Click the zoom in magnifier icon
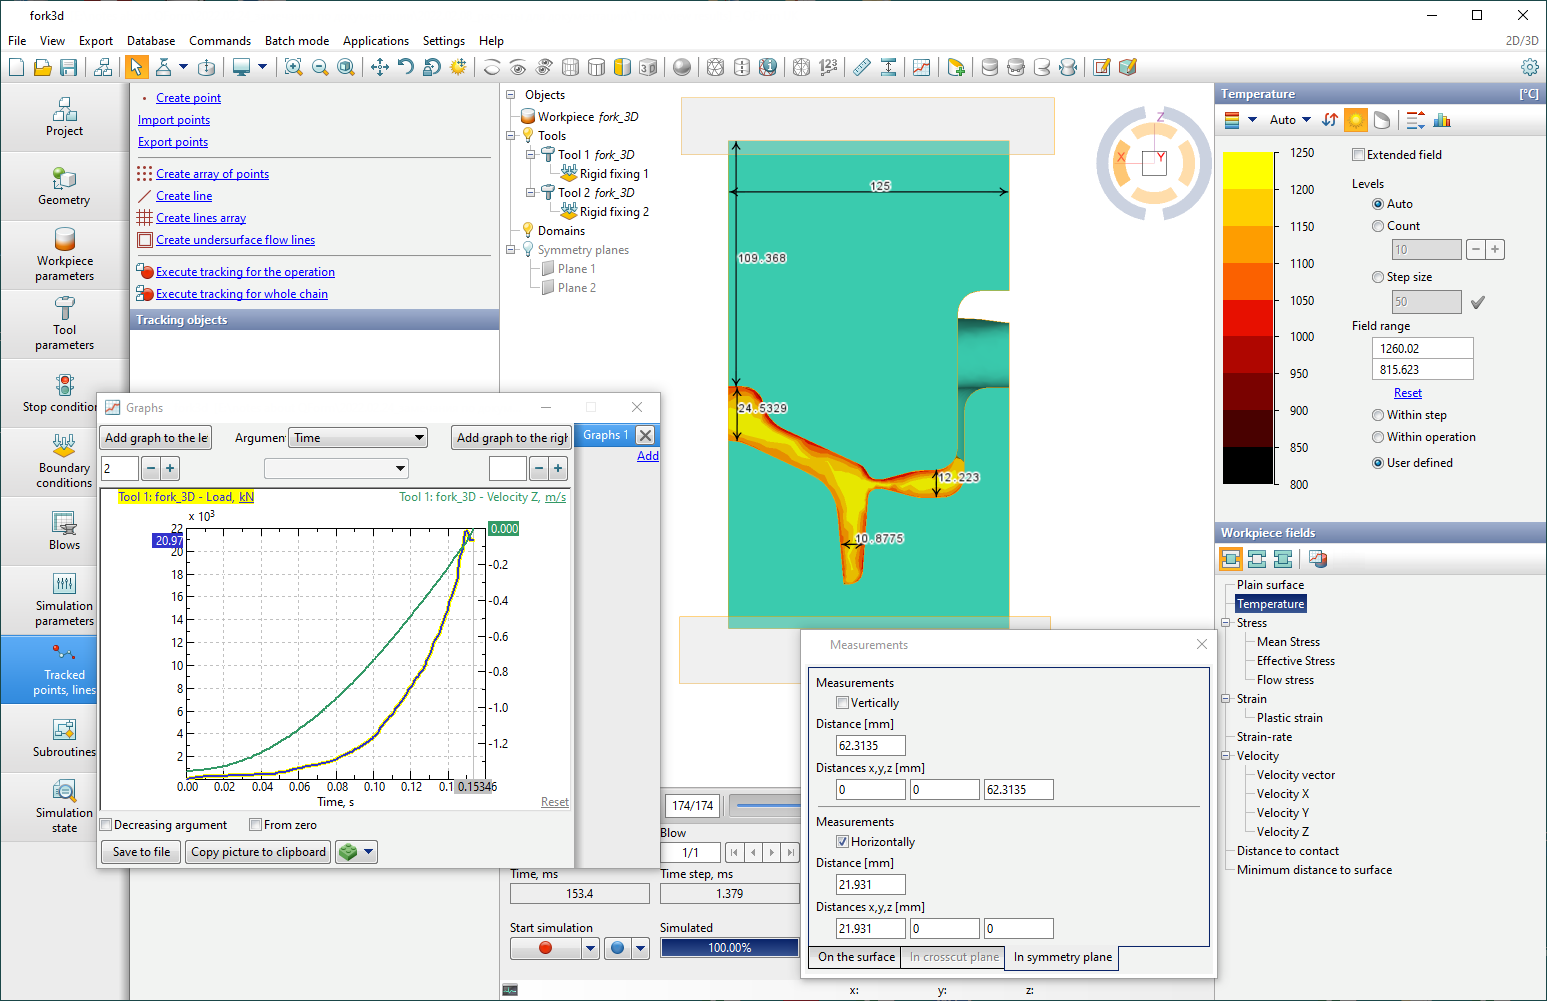 [293, 67]
